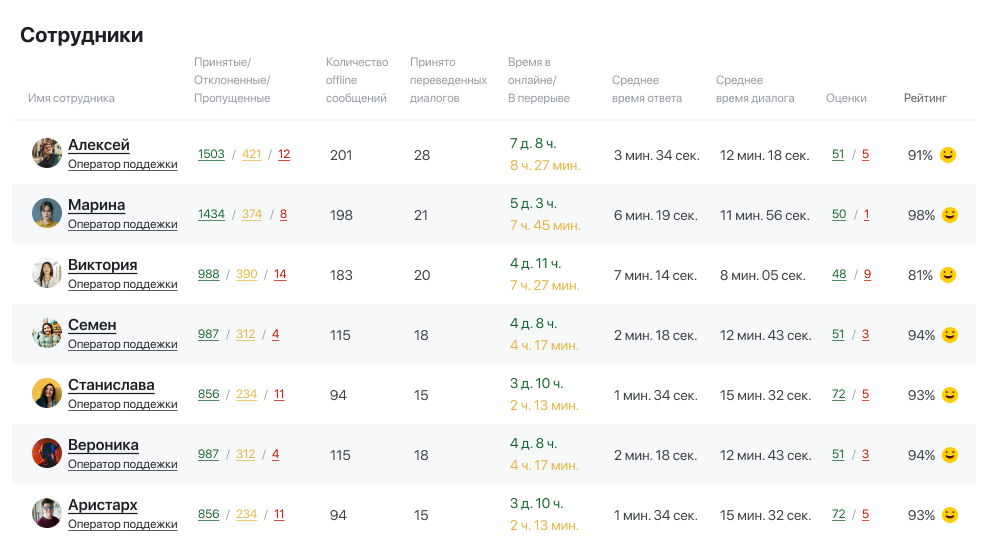This screenshot has width=1008, height=558.
Task: Click Семен's avatar photo
Action: pyautogui.click(x=47, y=333)
